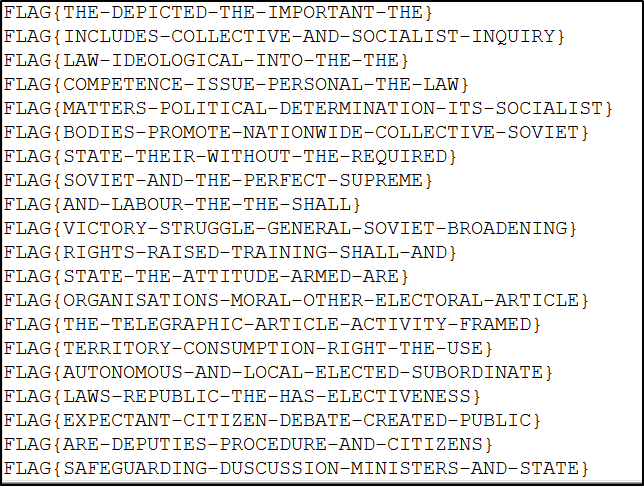Click the line beginning FLAG{THE-DEPICTED
The image size is (644, 486).
(x=218, y=13)
